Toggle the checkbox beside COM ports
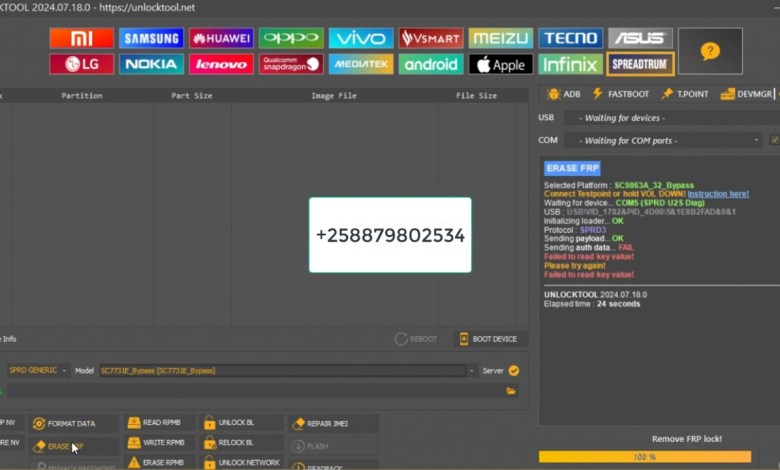Viewport: 780px width, 470px height. [x=774, y=140]
